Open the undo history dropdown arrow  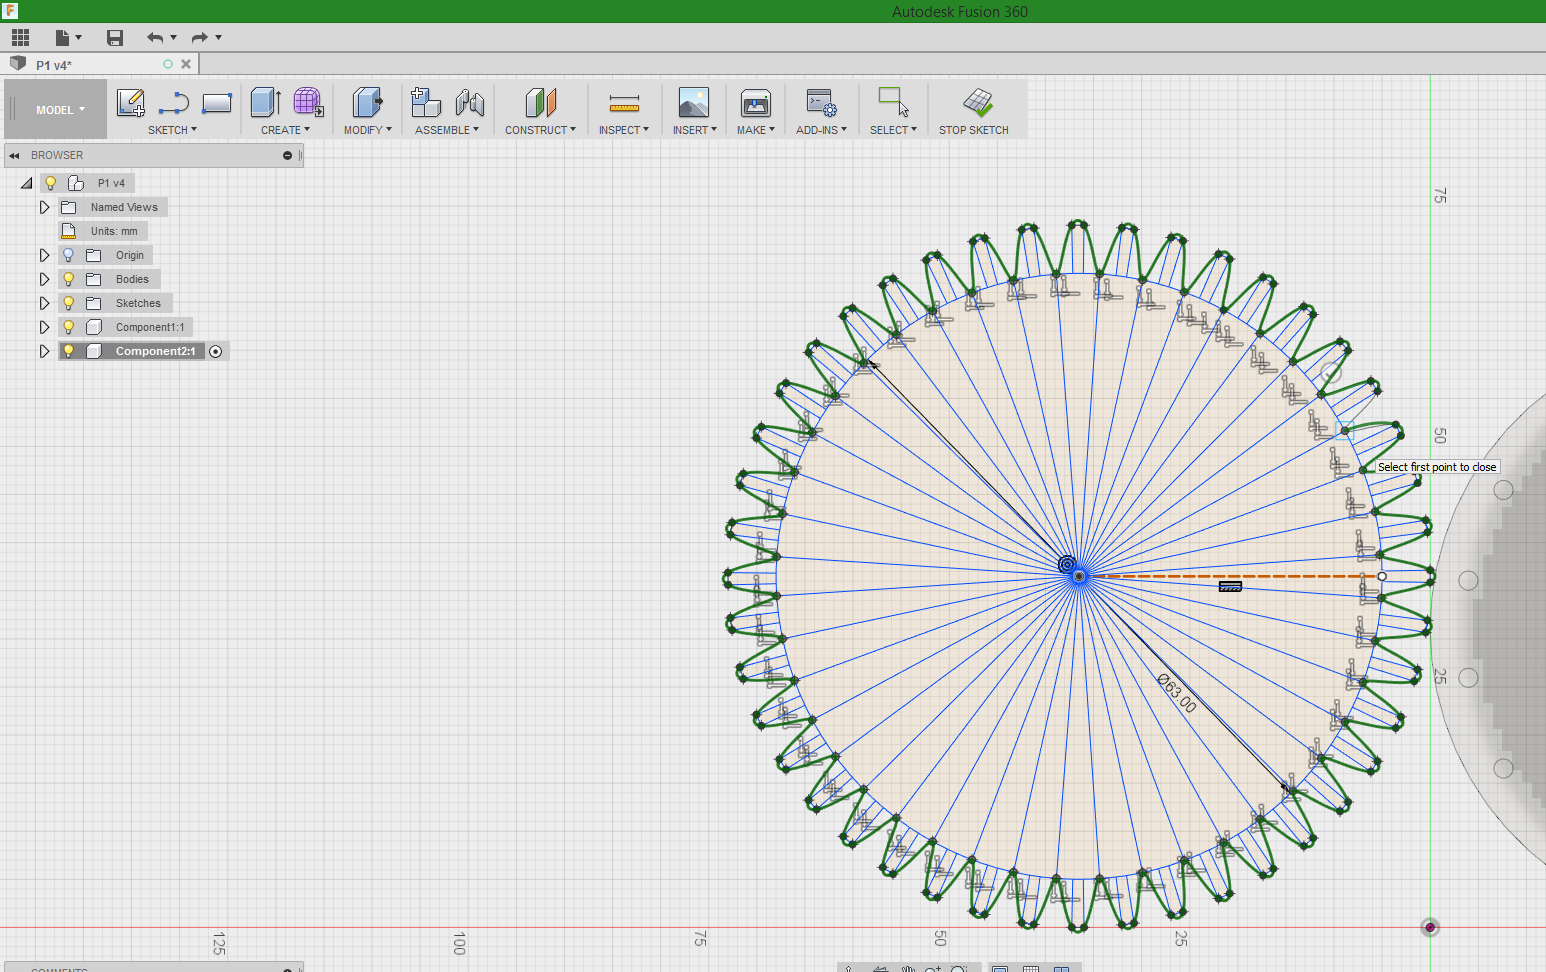(x=174, y=38)
